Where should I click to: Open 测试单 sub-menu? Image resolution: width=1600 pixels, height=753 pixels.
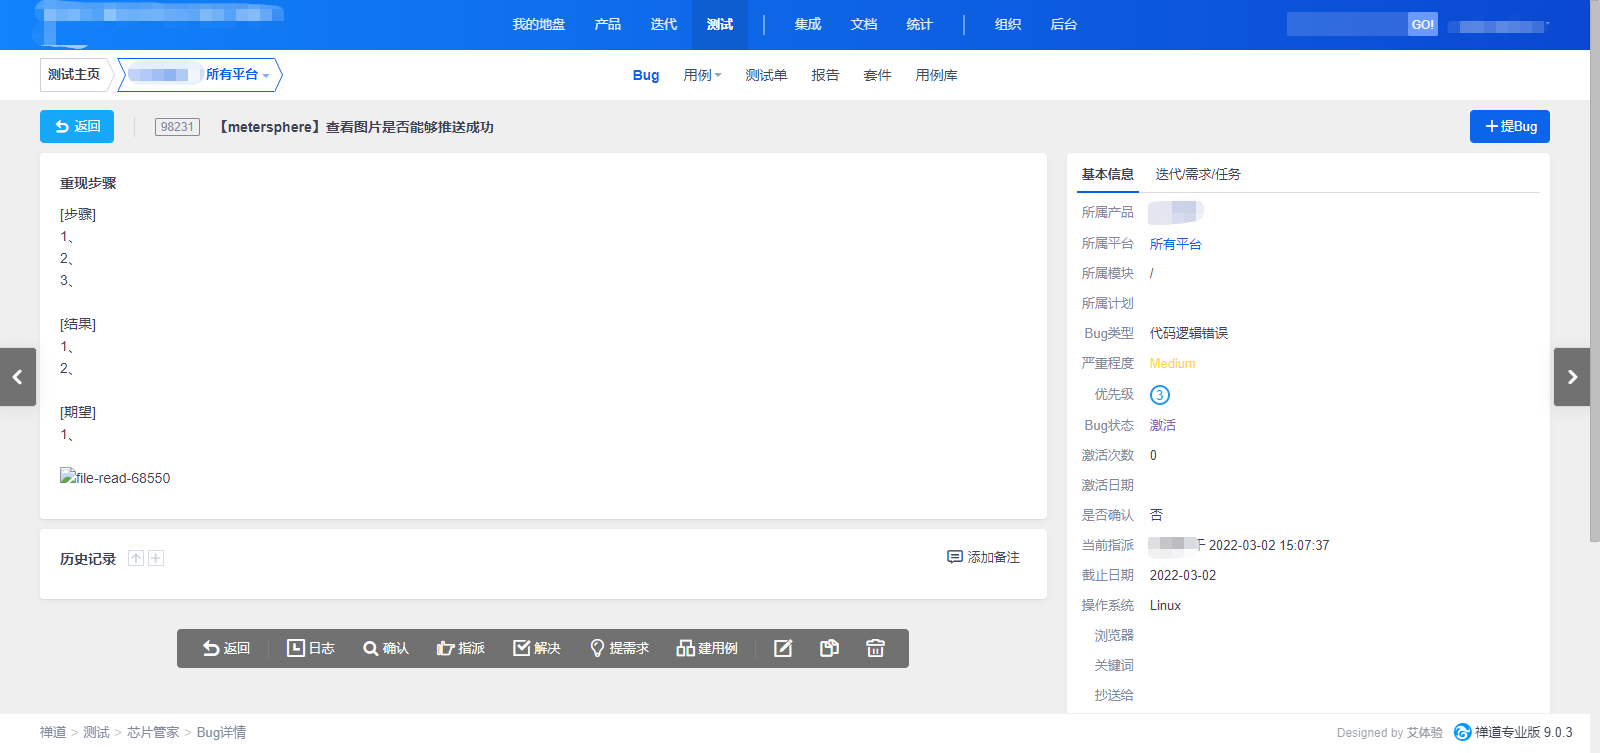point(766,75)
